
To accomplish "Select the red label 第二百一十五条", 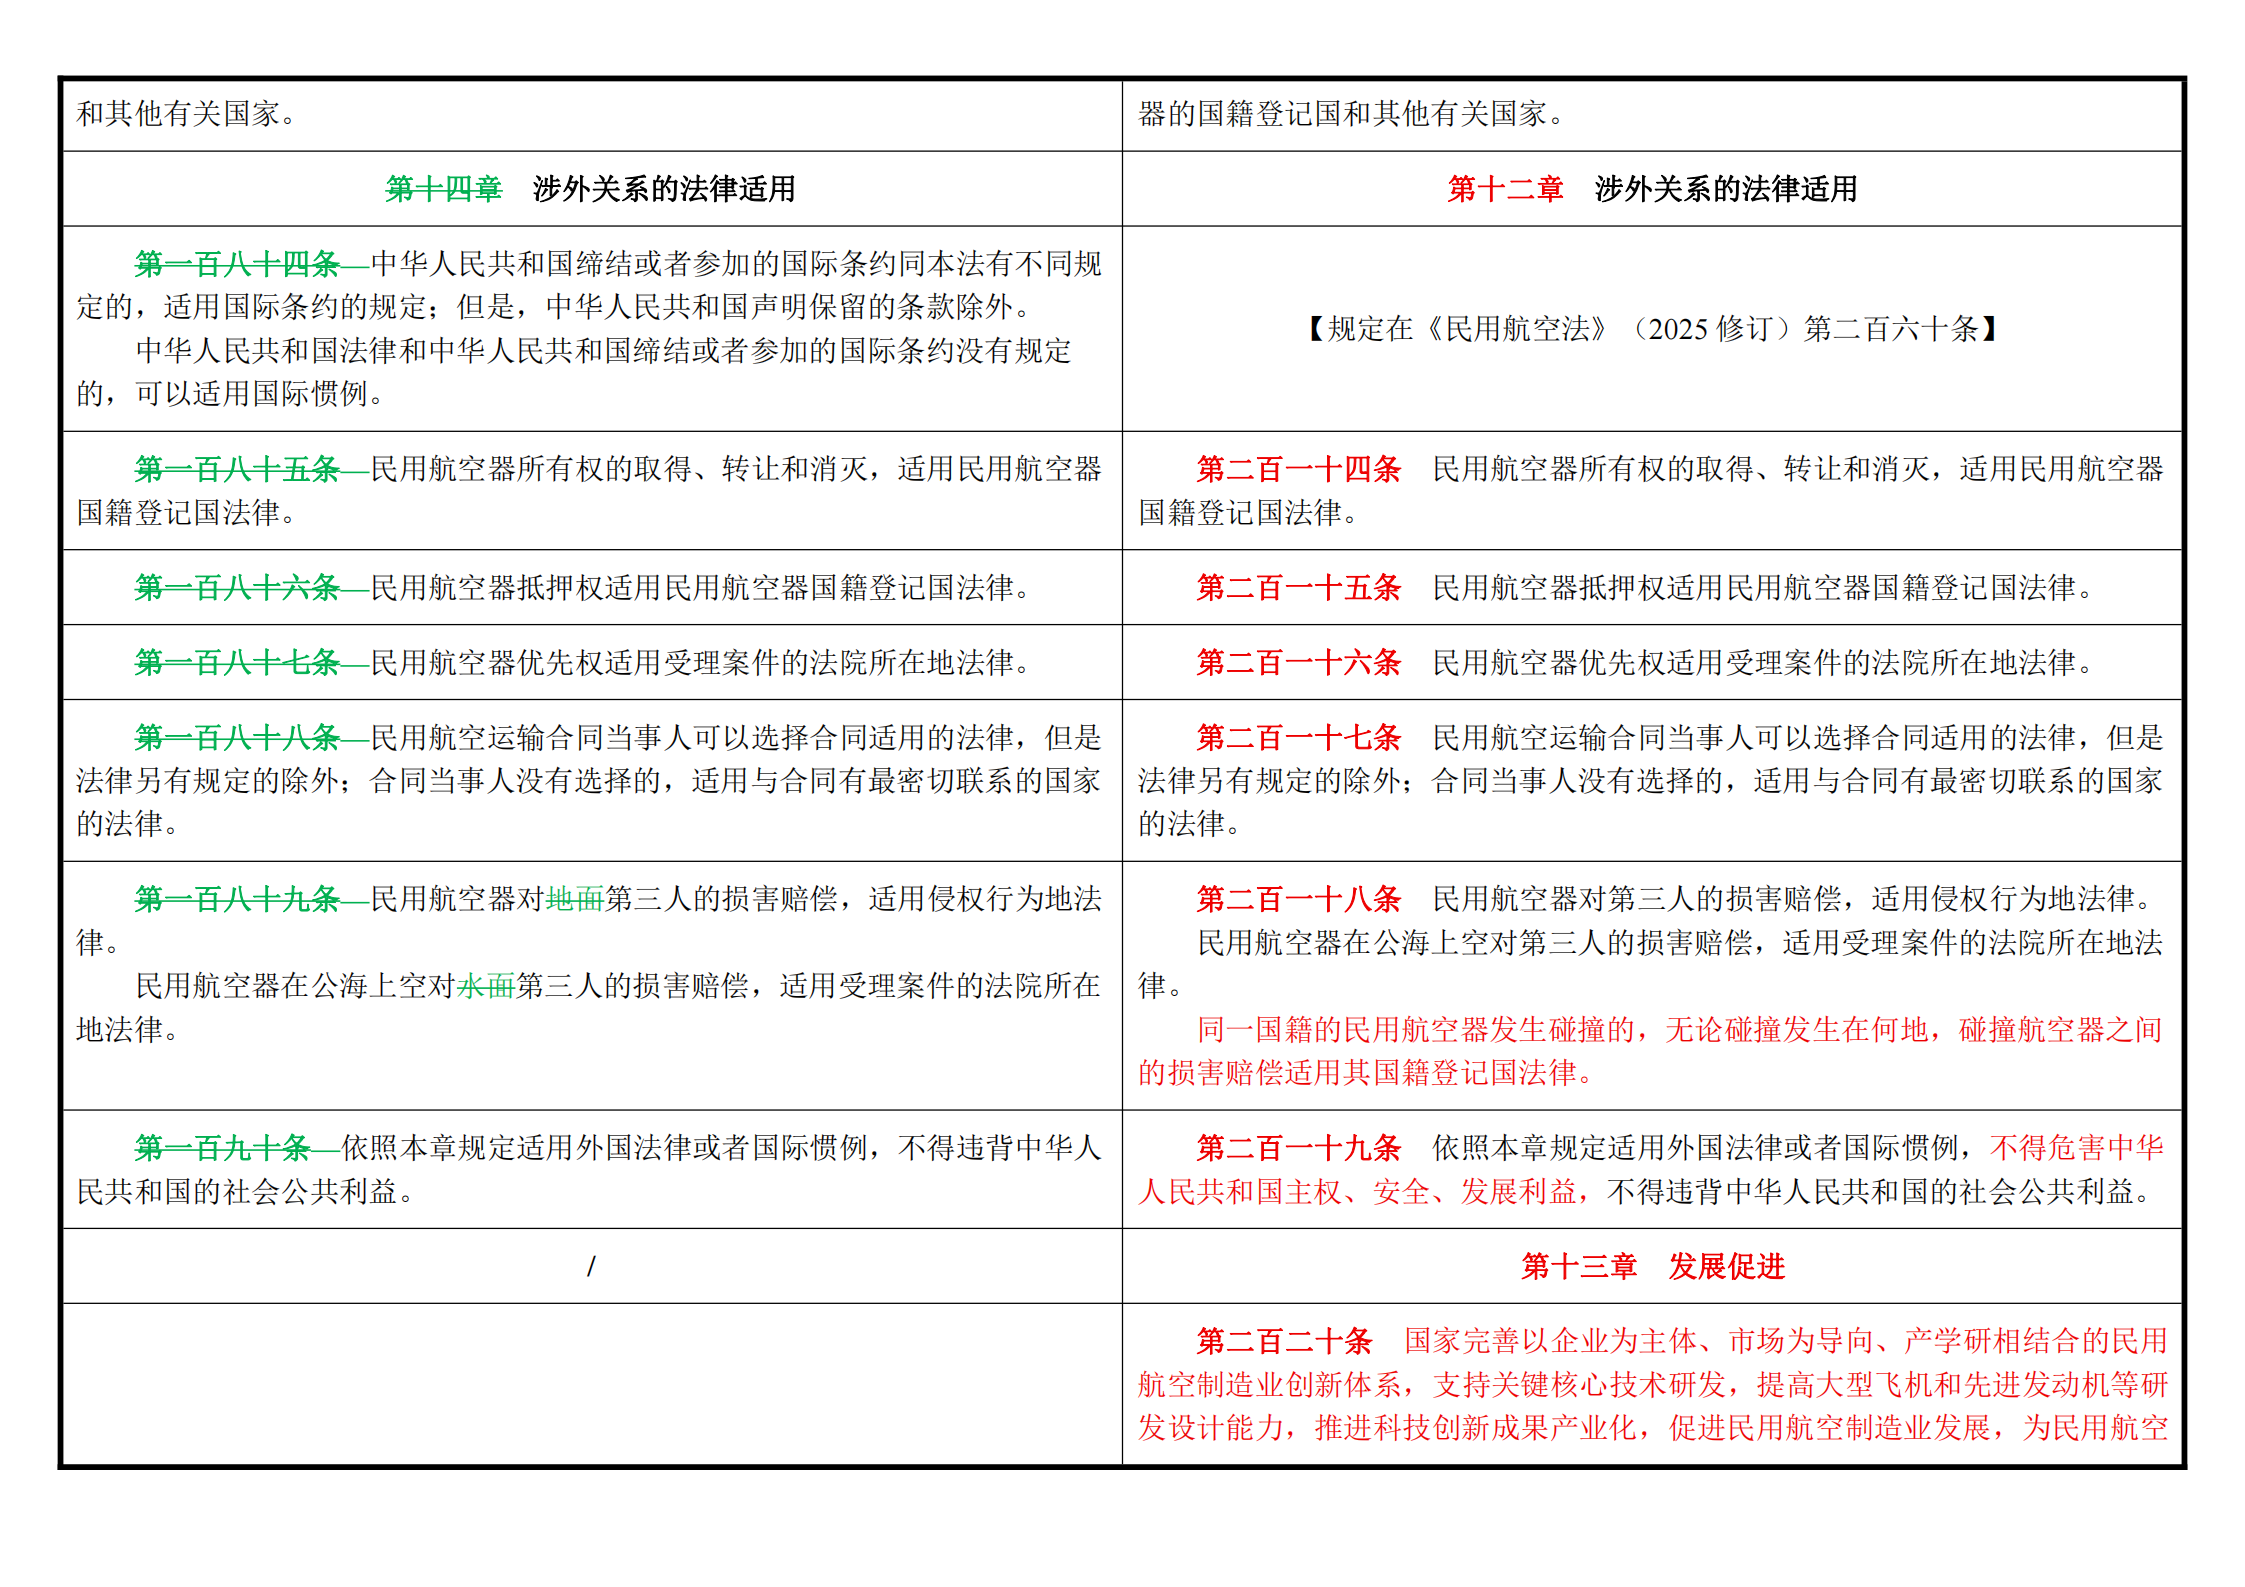I will pyautogui.click(x=1299, y=588).
